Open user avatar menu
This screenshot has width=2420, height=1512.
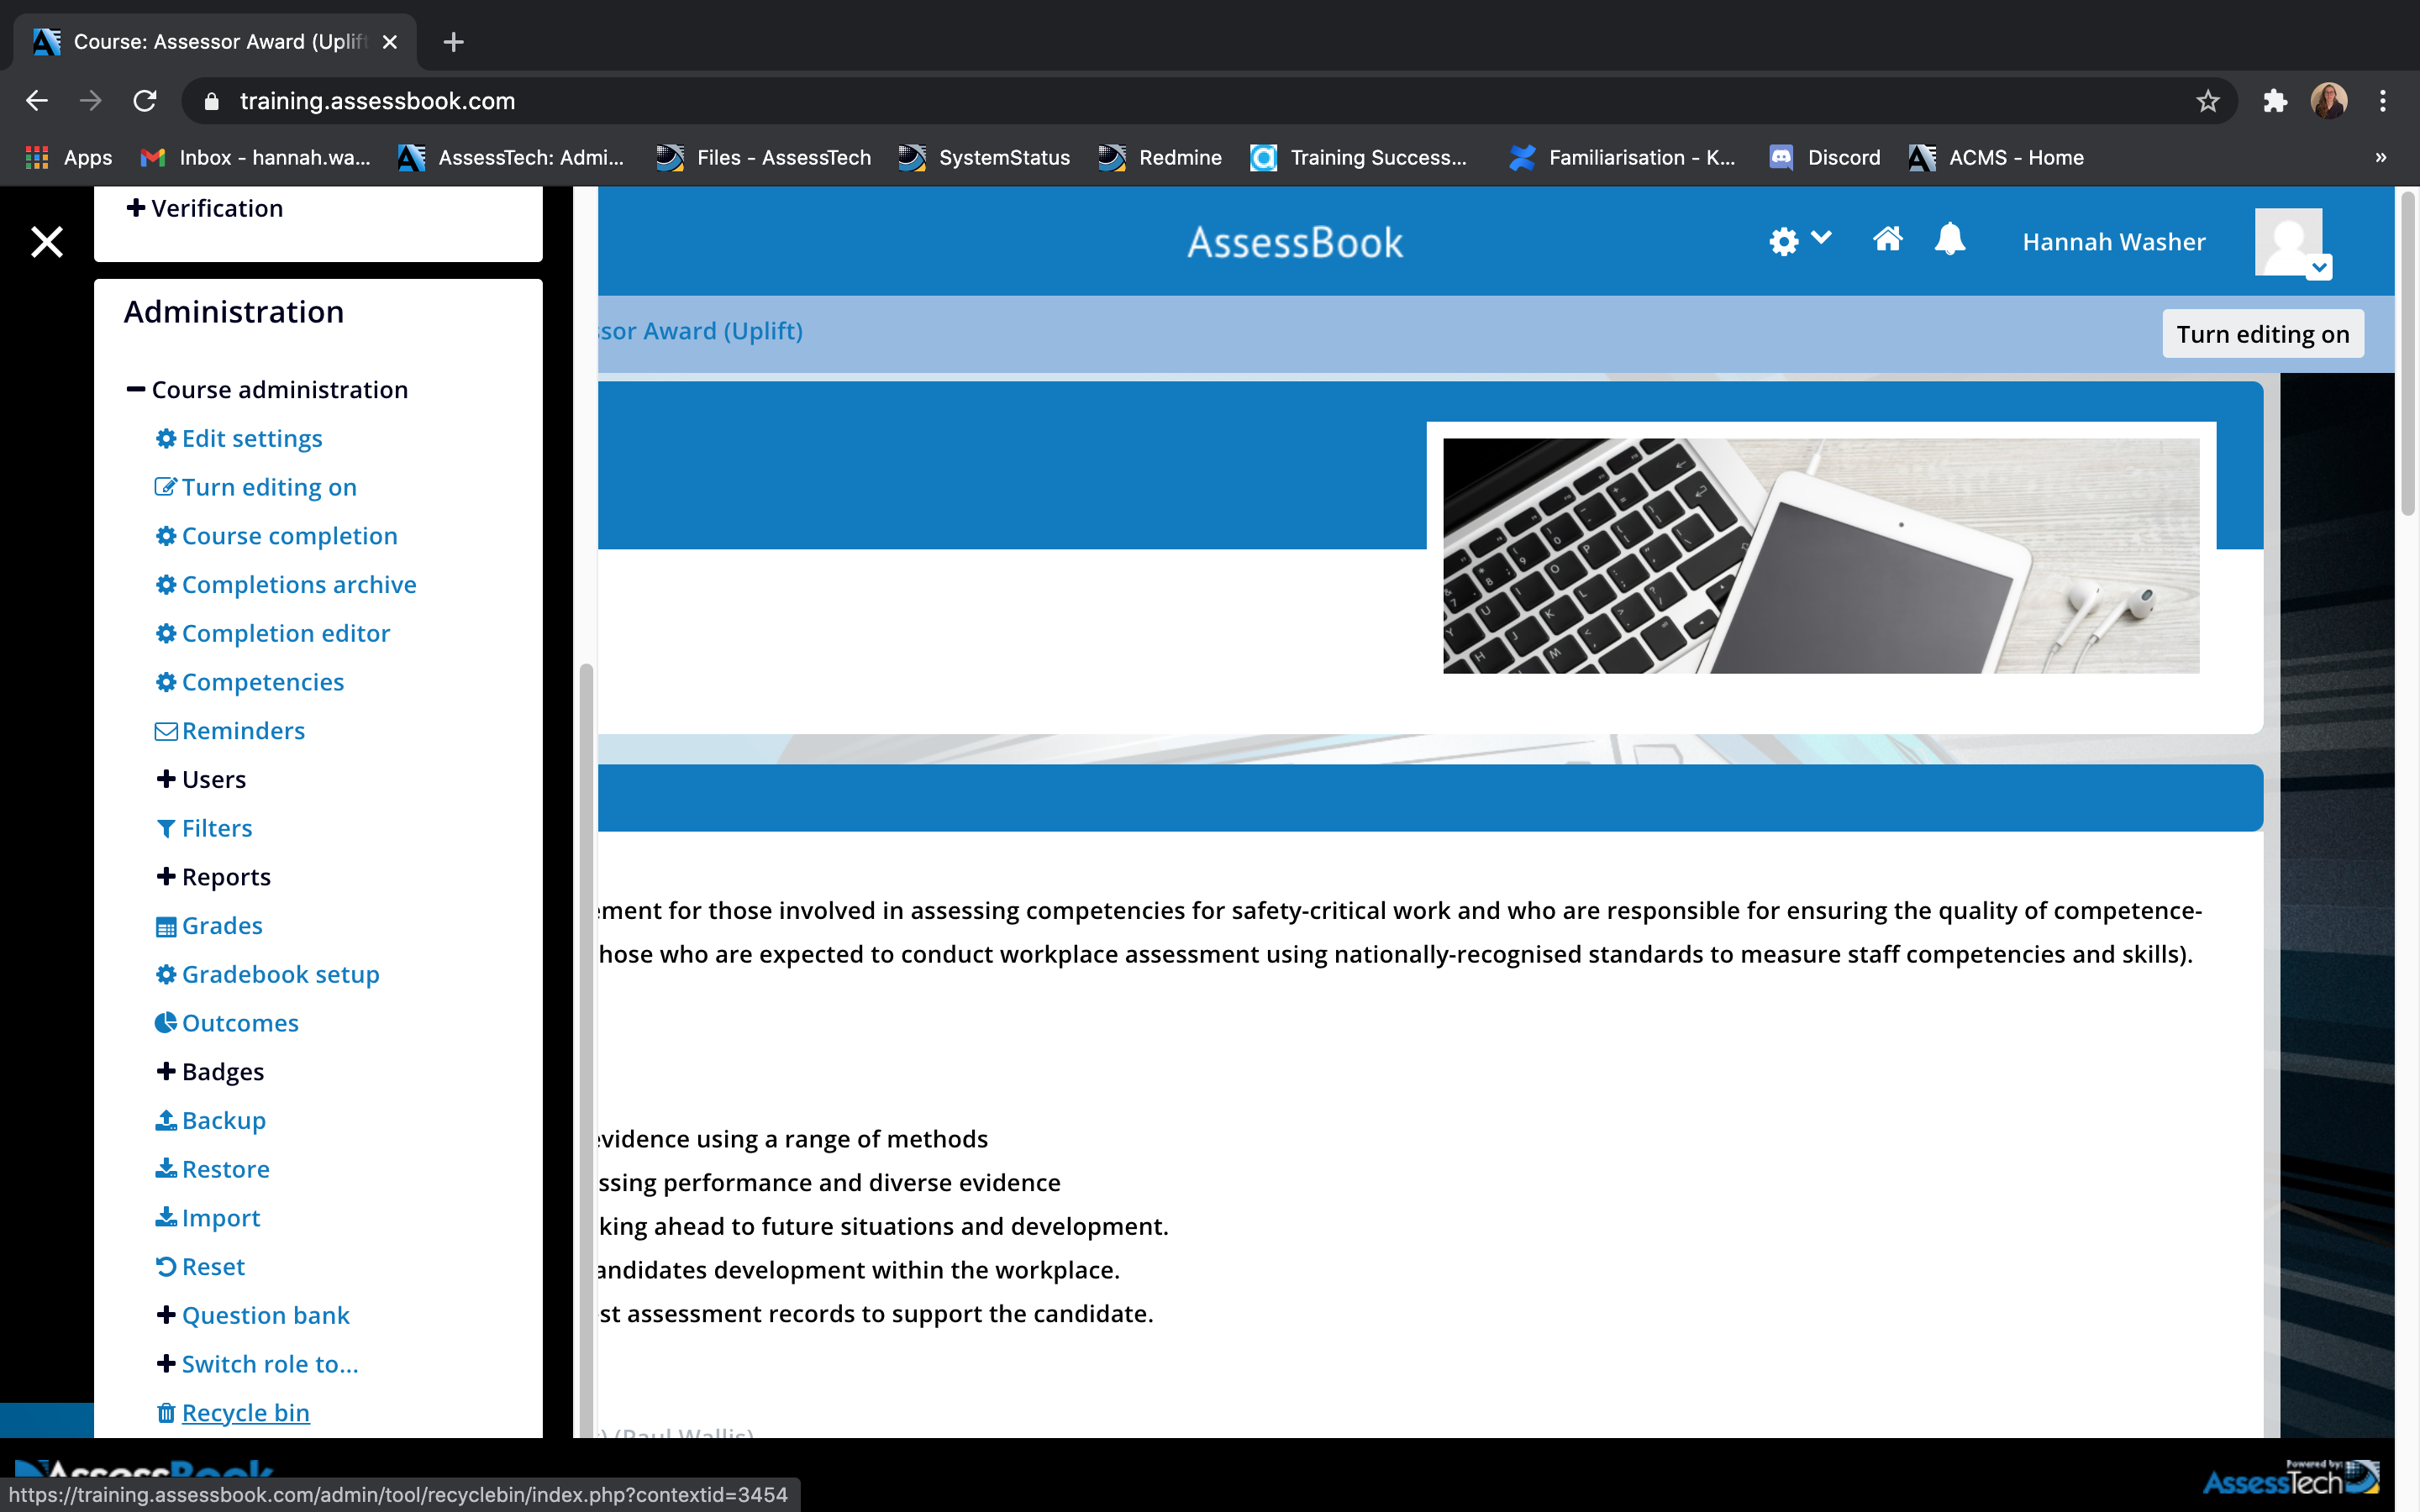click(x=2292, y=242)
